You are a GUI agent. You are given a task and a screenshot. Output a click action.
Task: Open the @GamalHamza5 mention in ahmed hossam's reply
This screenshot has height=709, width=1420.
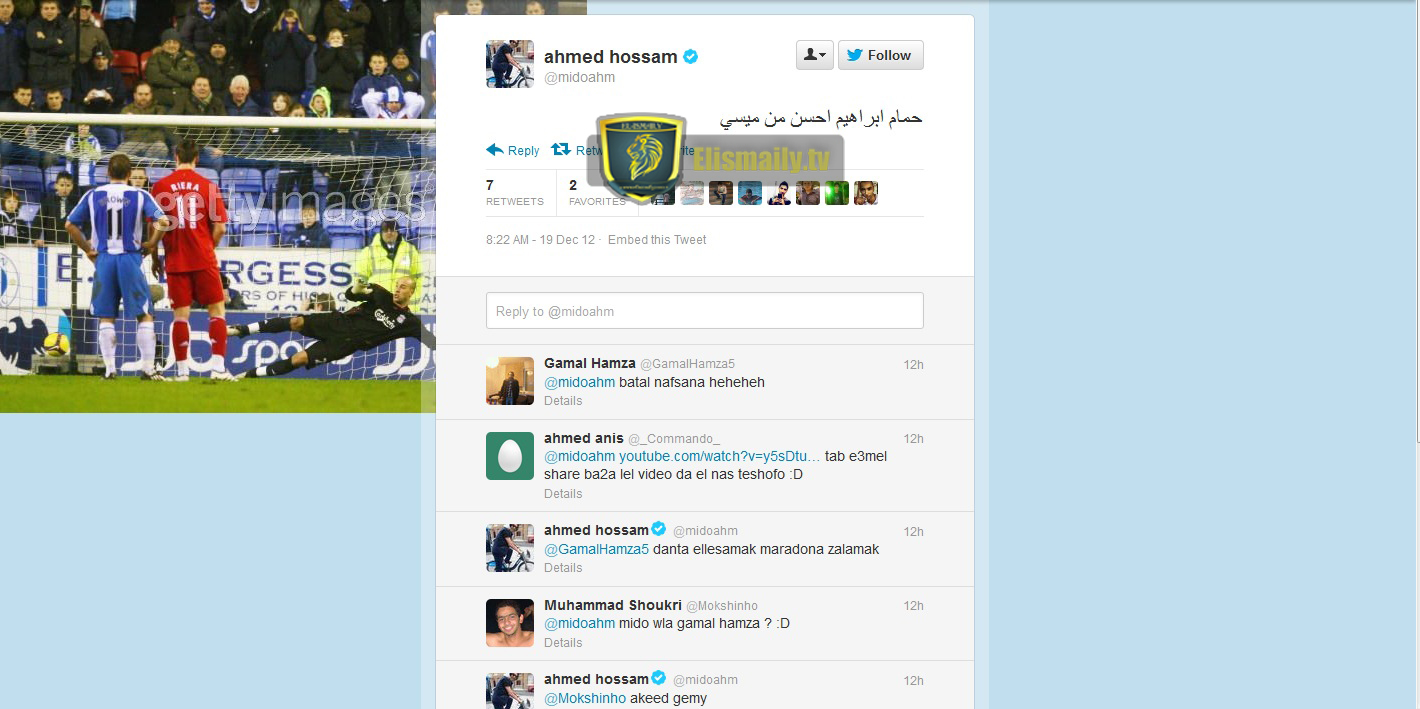pyautogui.click(x=596, y=549)
